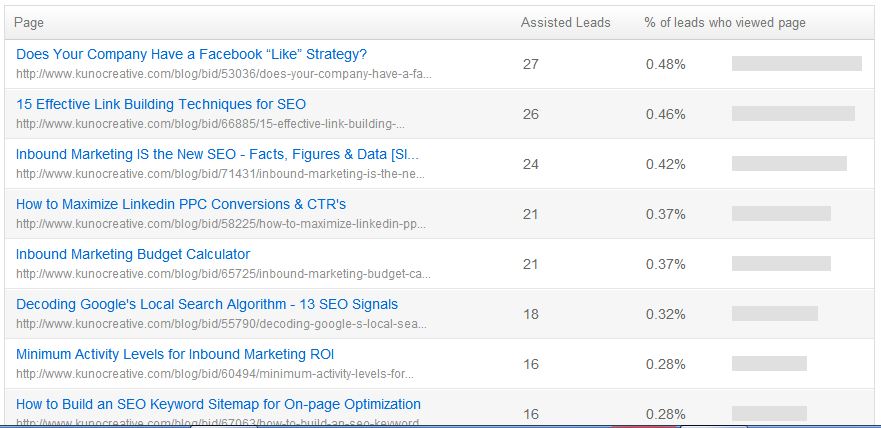Click the "% of leads who viewed page" header
Viewport: 881px width, 428px height.
[x=724, y=22]
